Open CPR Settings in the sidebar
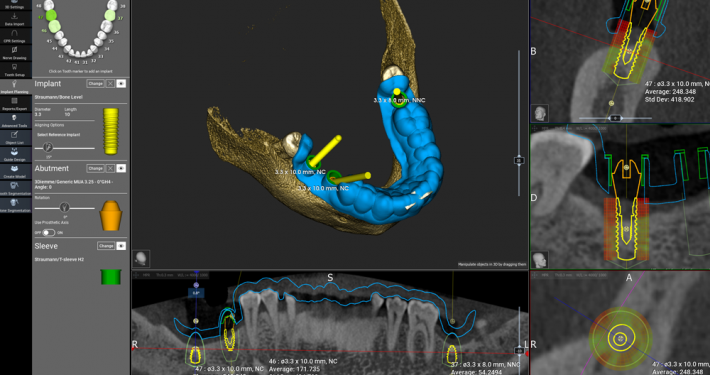The width and height of the screenshot is (710, 375). 14,36
